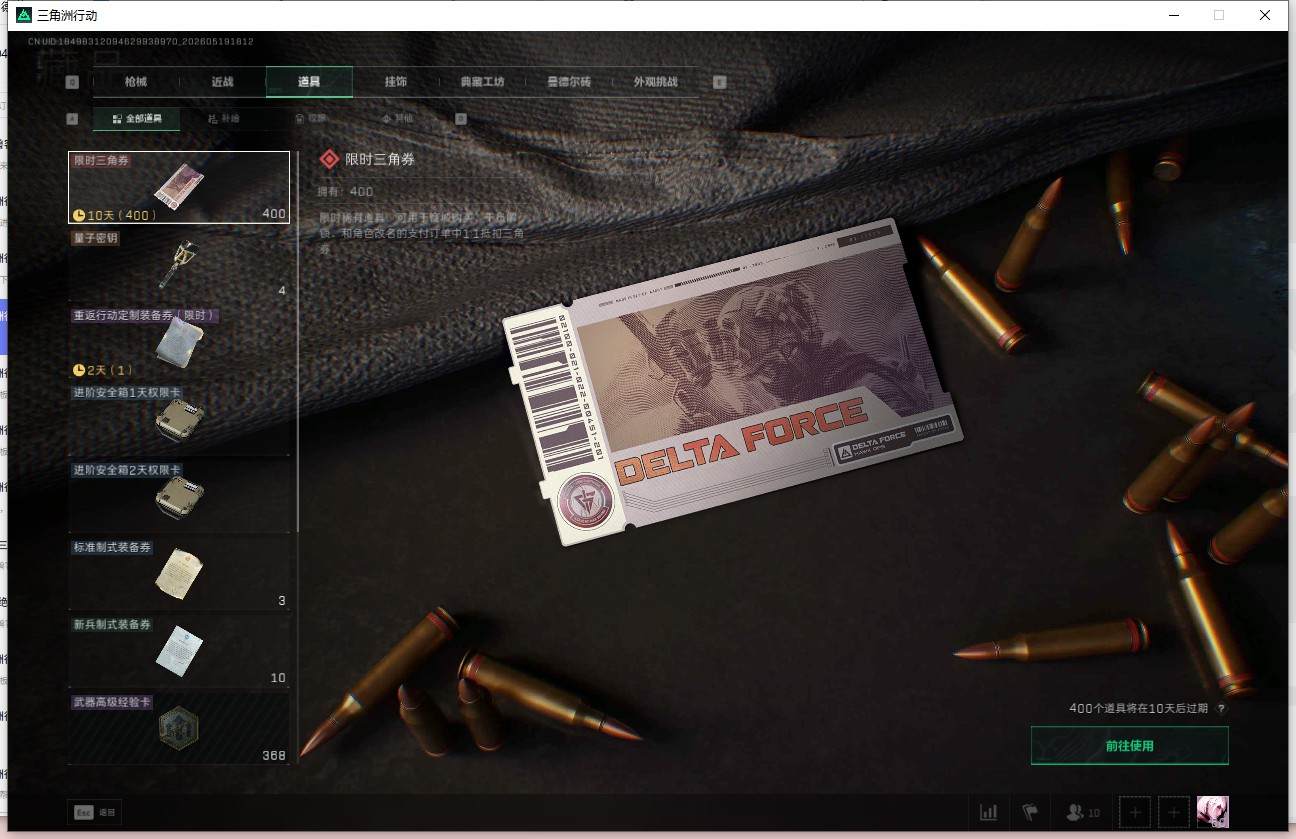
Task: Click the 限时三角券 detail heading
Action: (x=380, y=159)
